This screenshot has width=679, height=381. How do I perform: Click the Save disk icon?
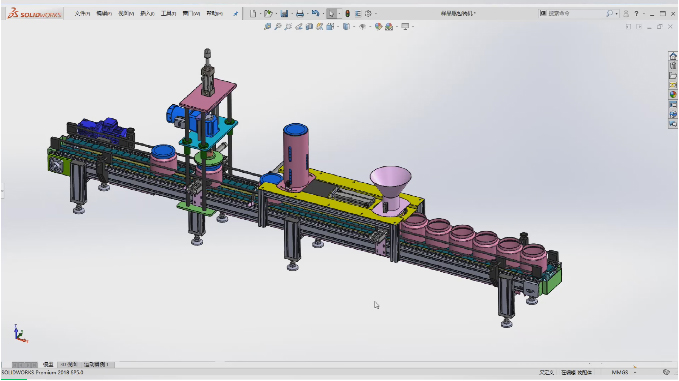(x=284, y=13)
